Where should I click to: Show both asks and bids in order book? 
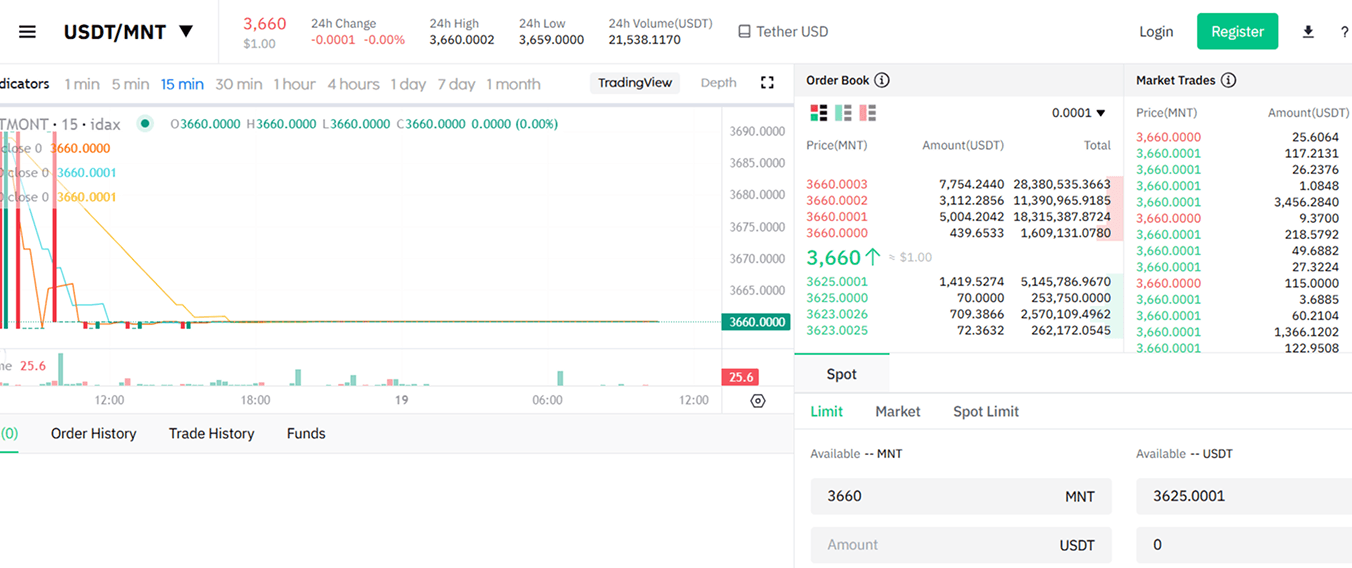pos(818,113)
